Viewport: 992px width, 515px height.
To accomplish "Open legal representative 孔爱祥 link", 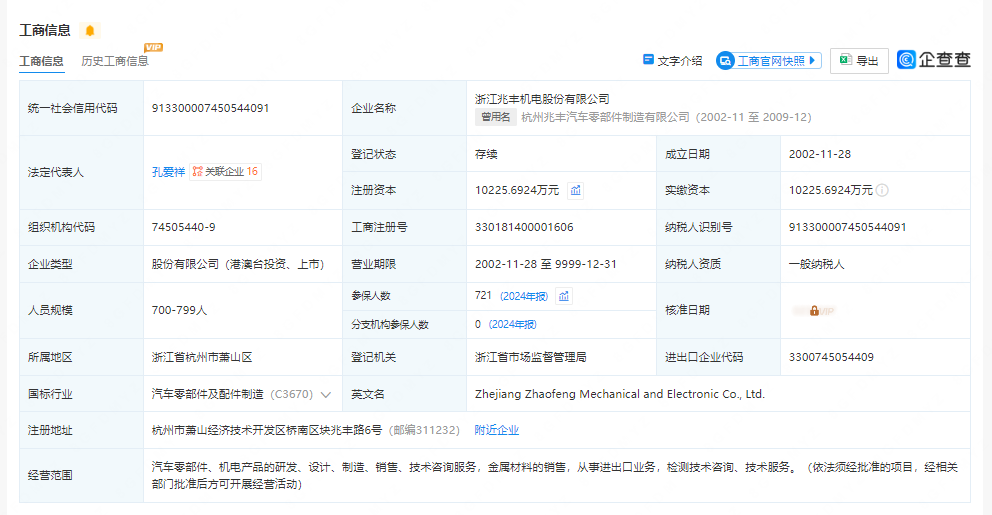I will coord(168,172).
